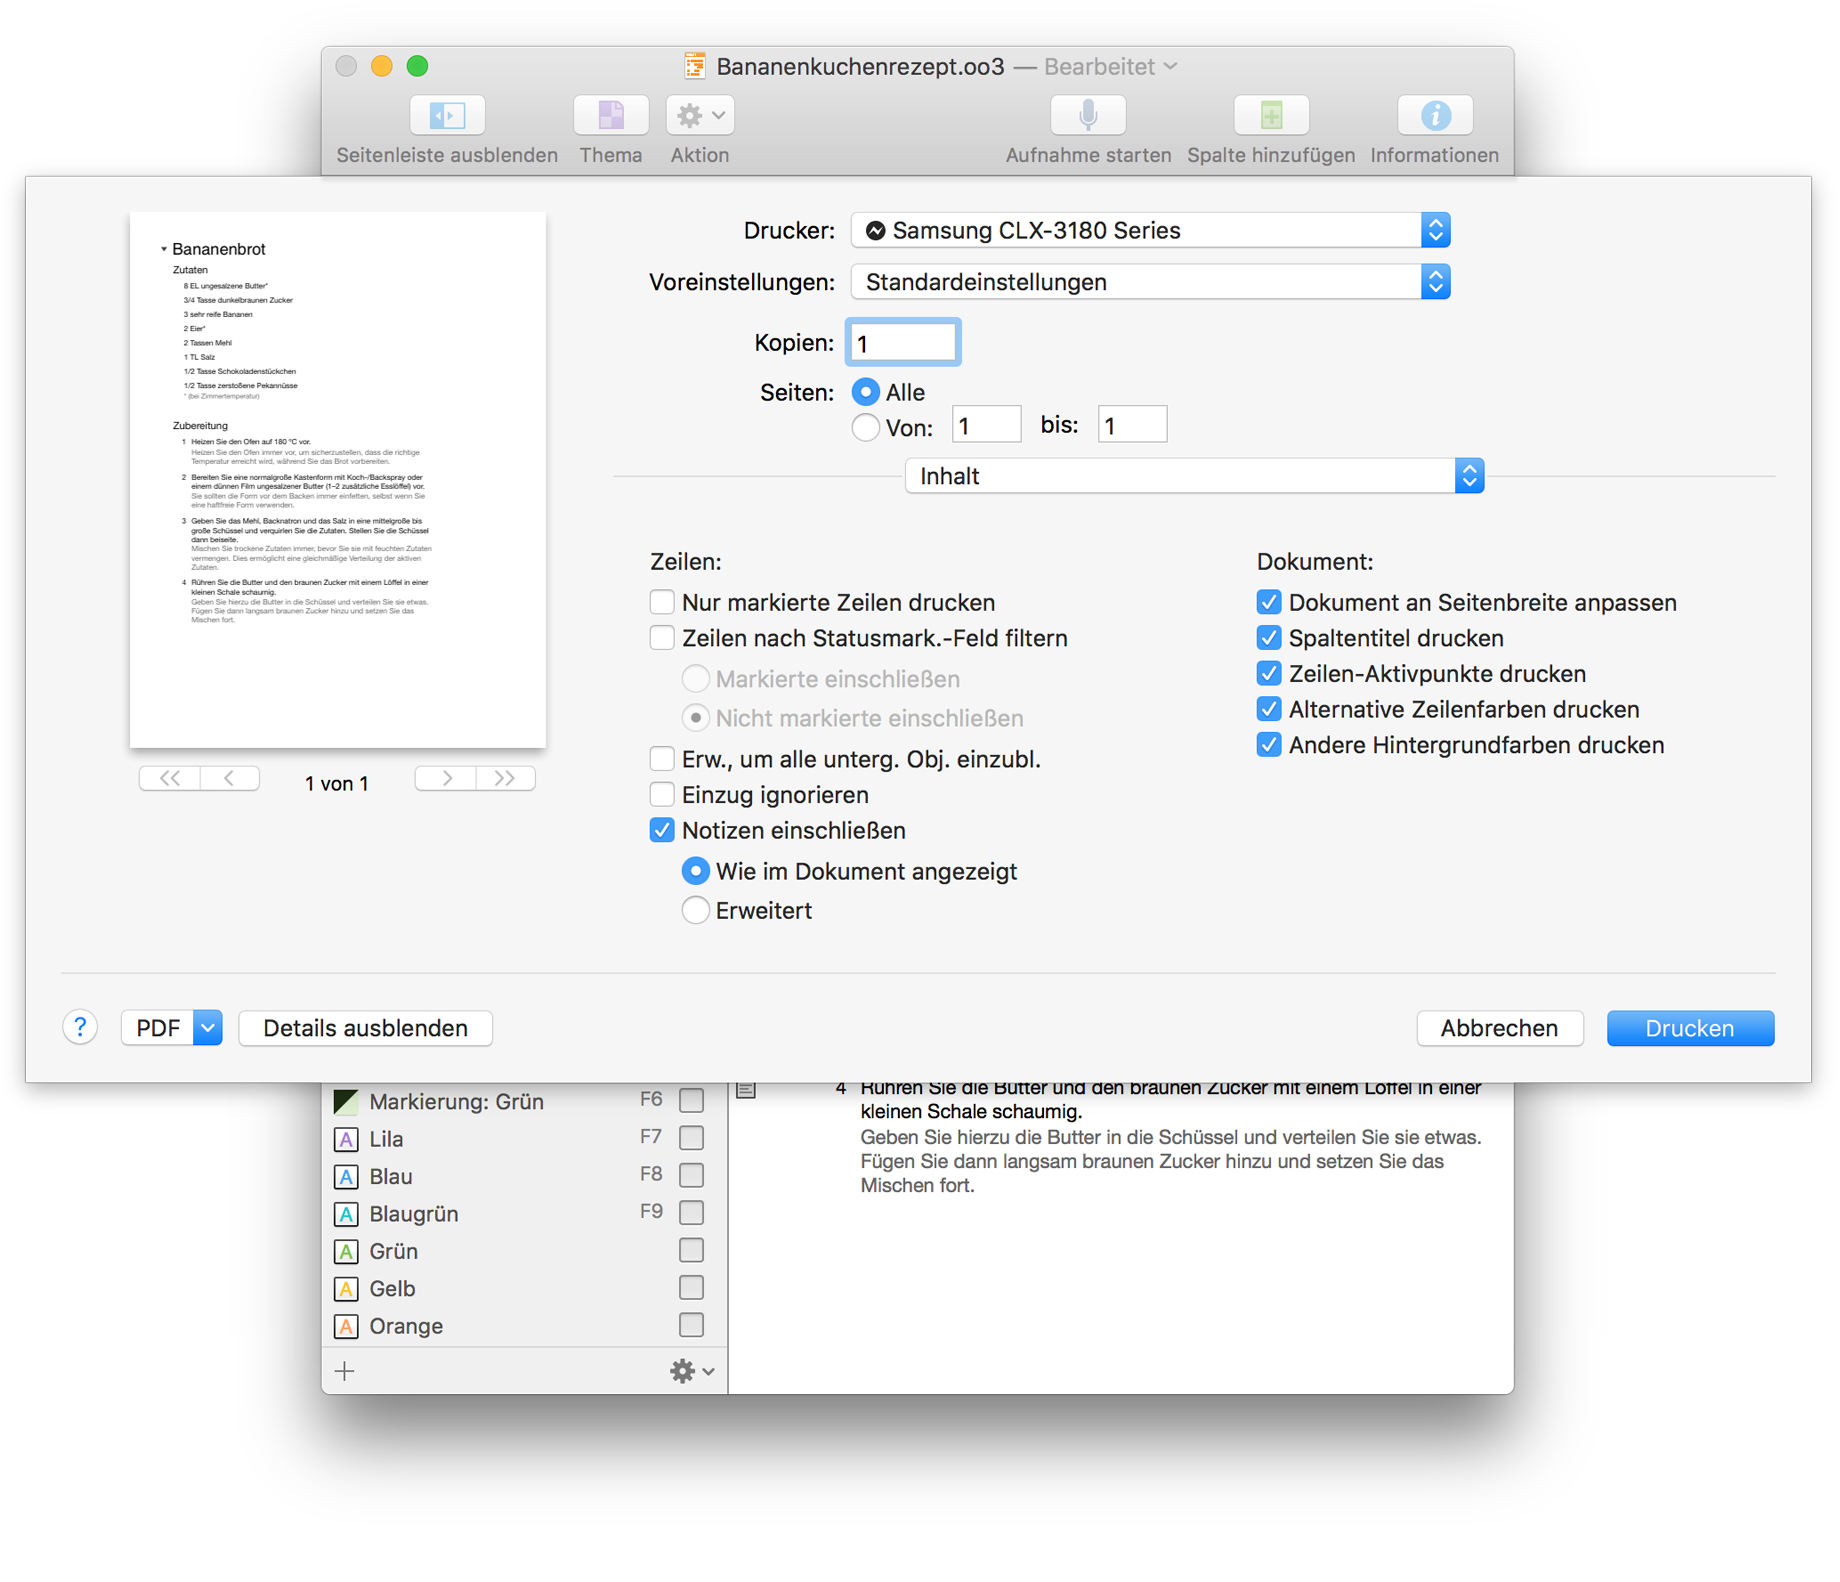The width and height of the screenshot is (1840, 1582).
Task: Click the Von start page field
Action: coord(986,425)
